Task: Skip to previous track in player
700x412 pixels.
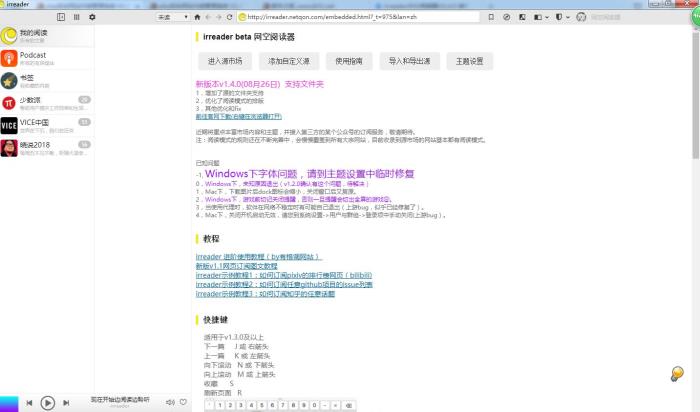Action: point(29,403)
